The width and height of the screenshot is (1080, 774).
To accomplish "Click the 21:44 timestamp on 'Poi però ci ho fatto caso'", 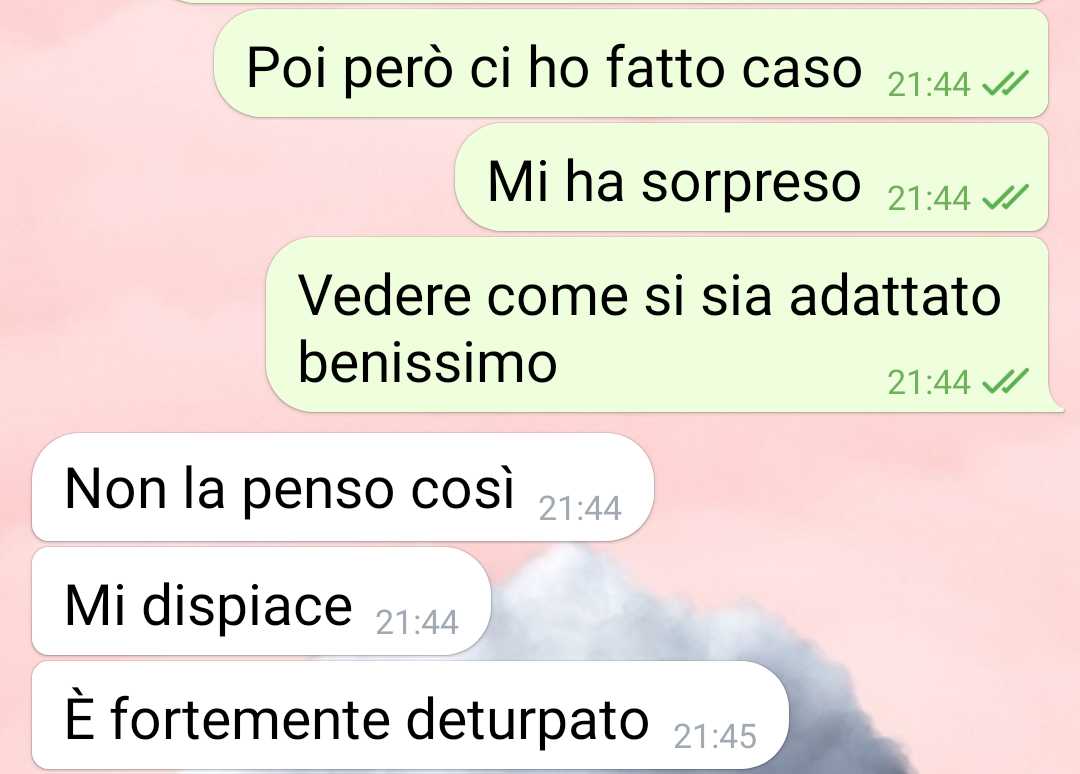I will click(x=928, y=85).
